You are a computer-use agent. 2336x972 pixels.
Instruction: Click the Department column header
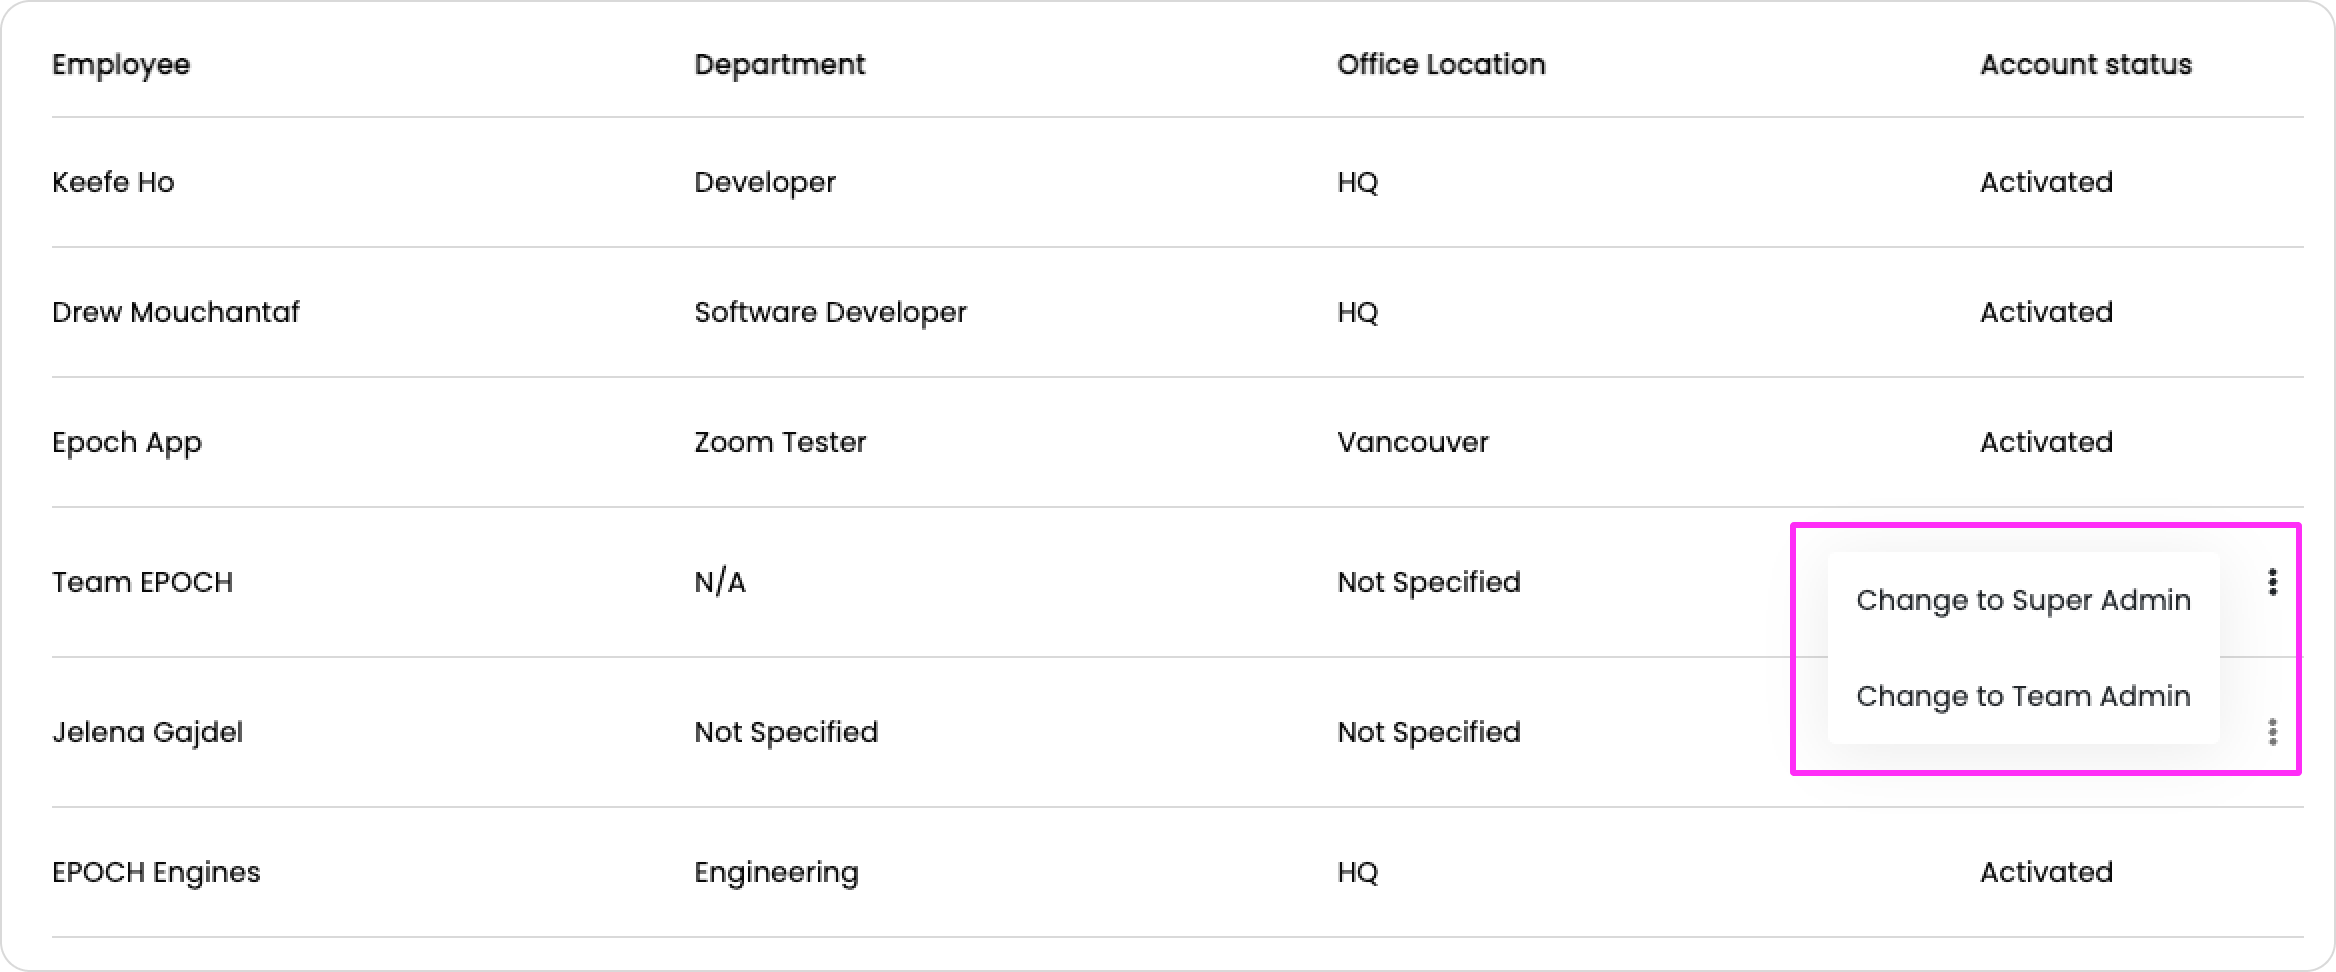click(x=779, y=64)
